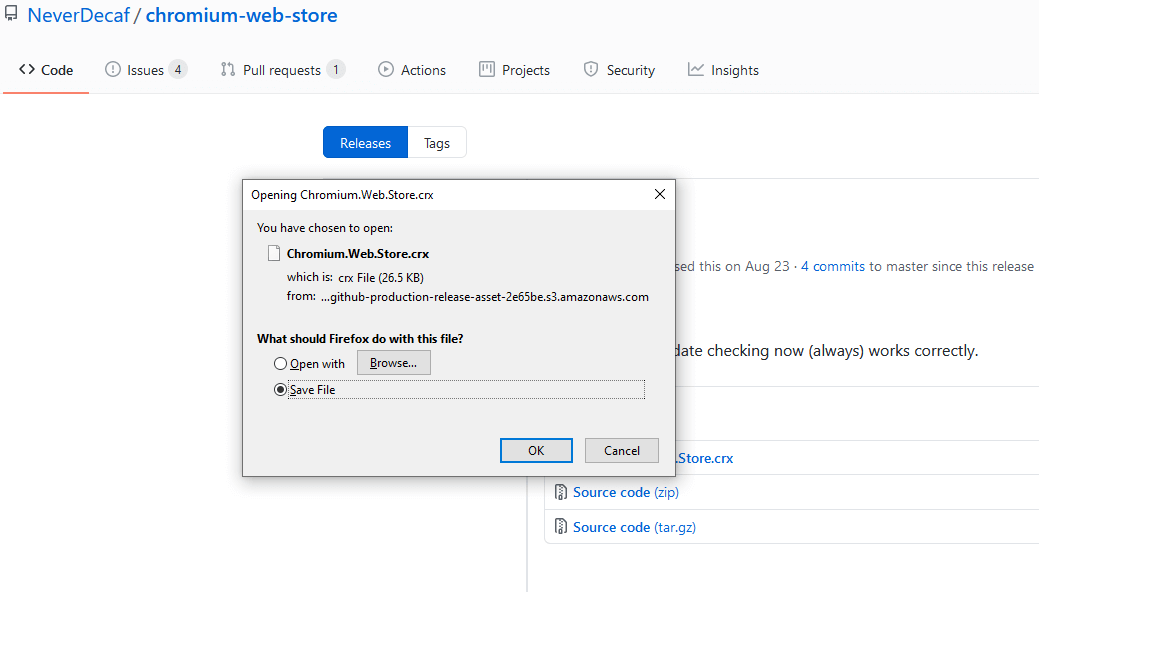This screenshot has width=1152, height=648.
Task: Open the Code tab
Action: coord(46,70)
